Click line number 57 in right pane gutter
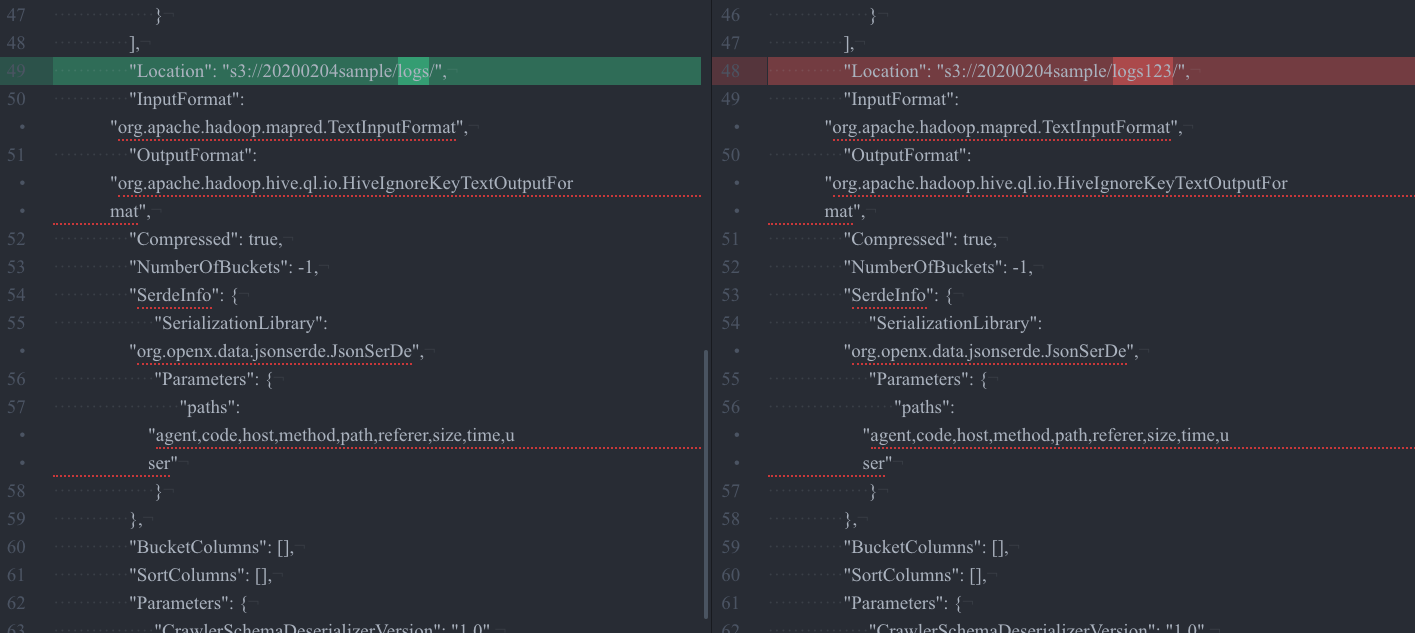This screenshot has width=1415, height=633. pos(731,491)
